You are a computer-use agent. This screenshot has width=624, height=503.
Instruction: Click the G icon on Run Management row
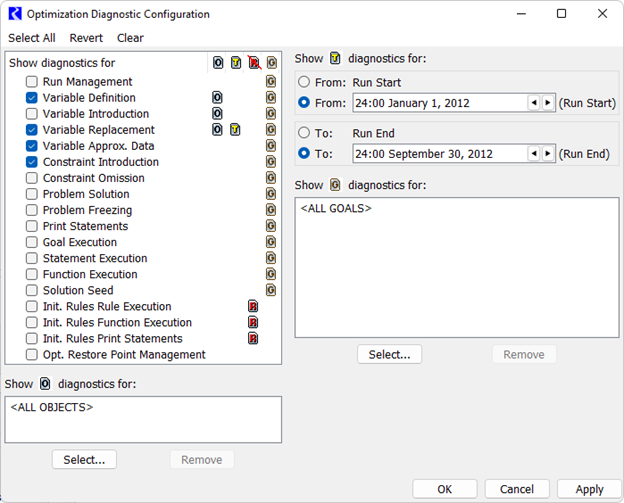coord(271,82)
